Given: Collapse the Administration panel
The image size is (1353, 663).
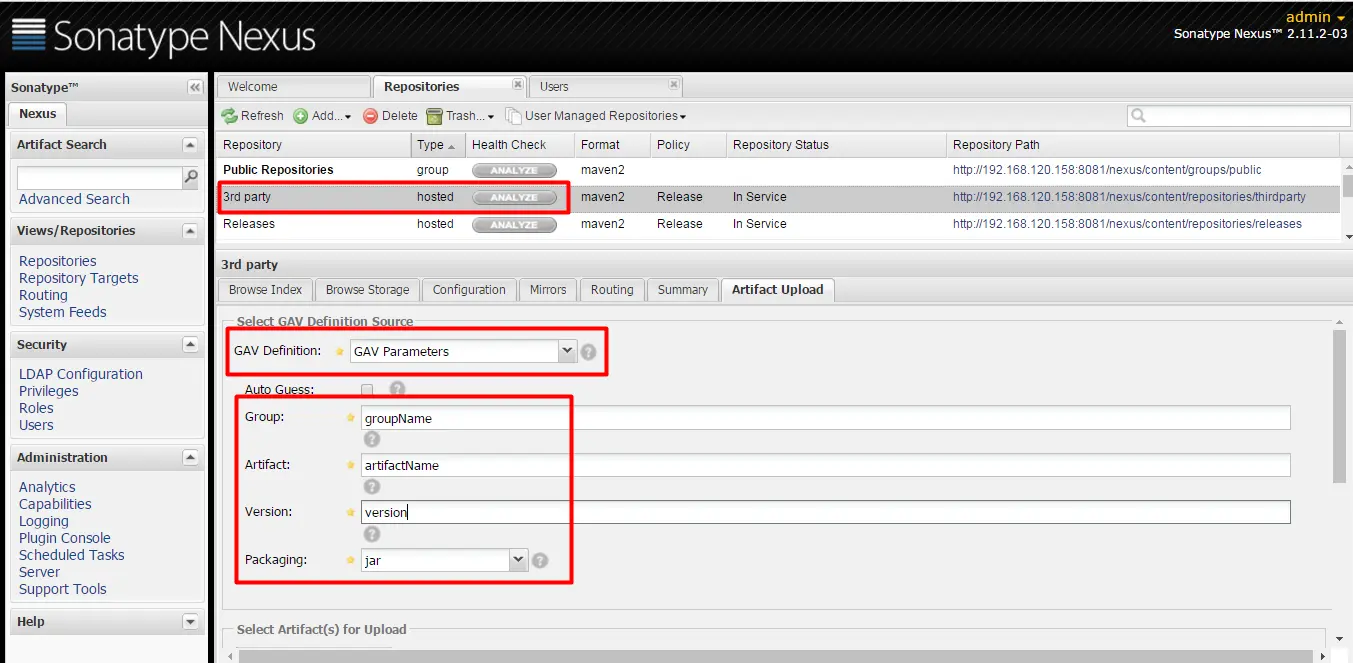Looking at the screenshot, I should [x=190, y=458].
